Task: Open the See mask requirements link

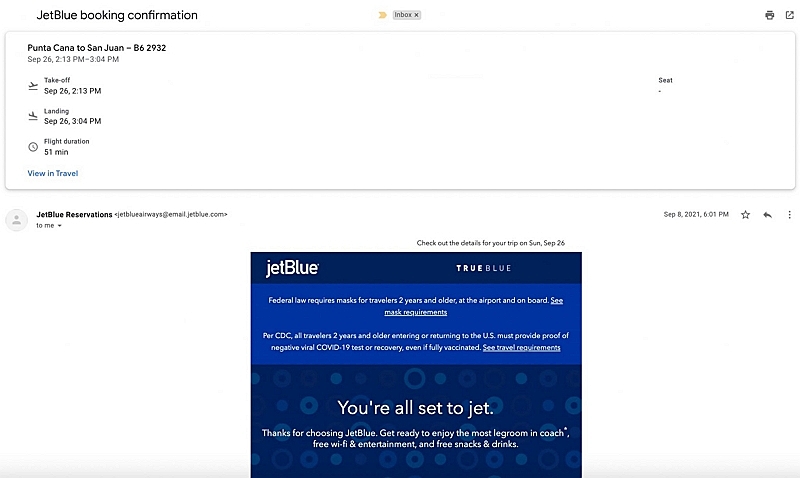Action: pos(473,306)
